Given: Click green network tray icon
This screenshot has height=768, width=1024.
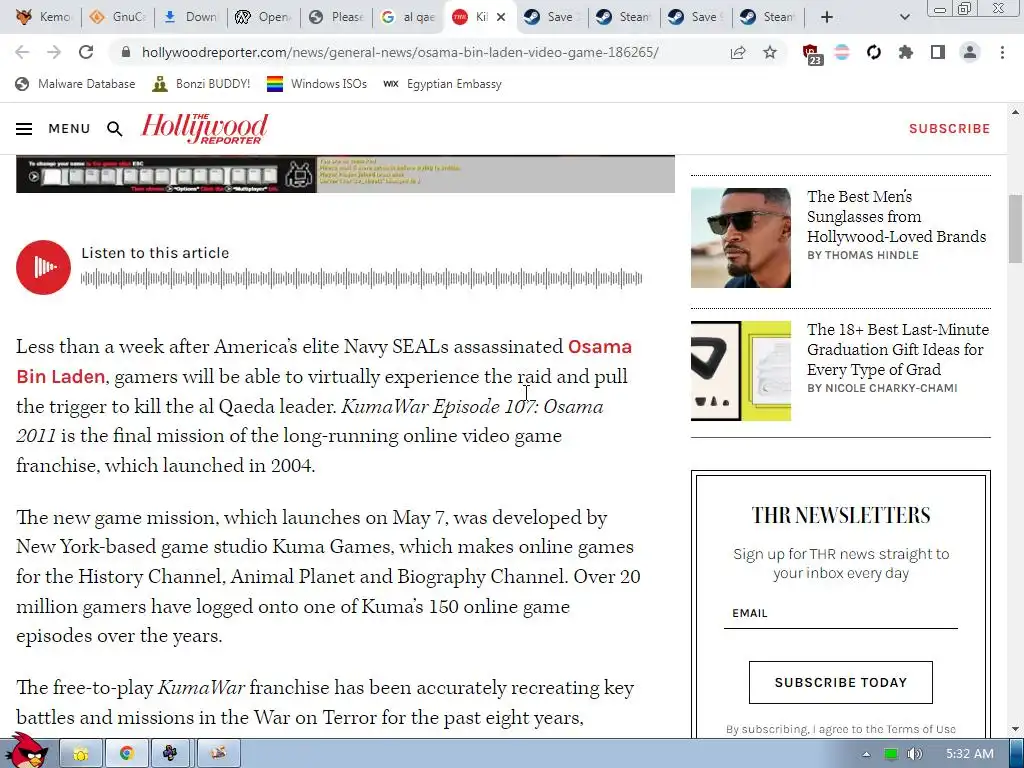Looking at the screenshot, I should coord(891,754).
